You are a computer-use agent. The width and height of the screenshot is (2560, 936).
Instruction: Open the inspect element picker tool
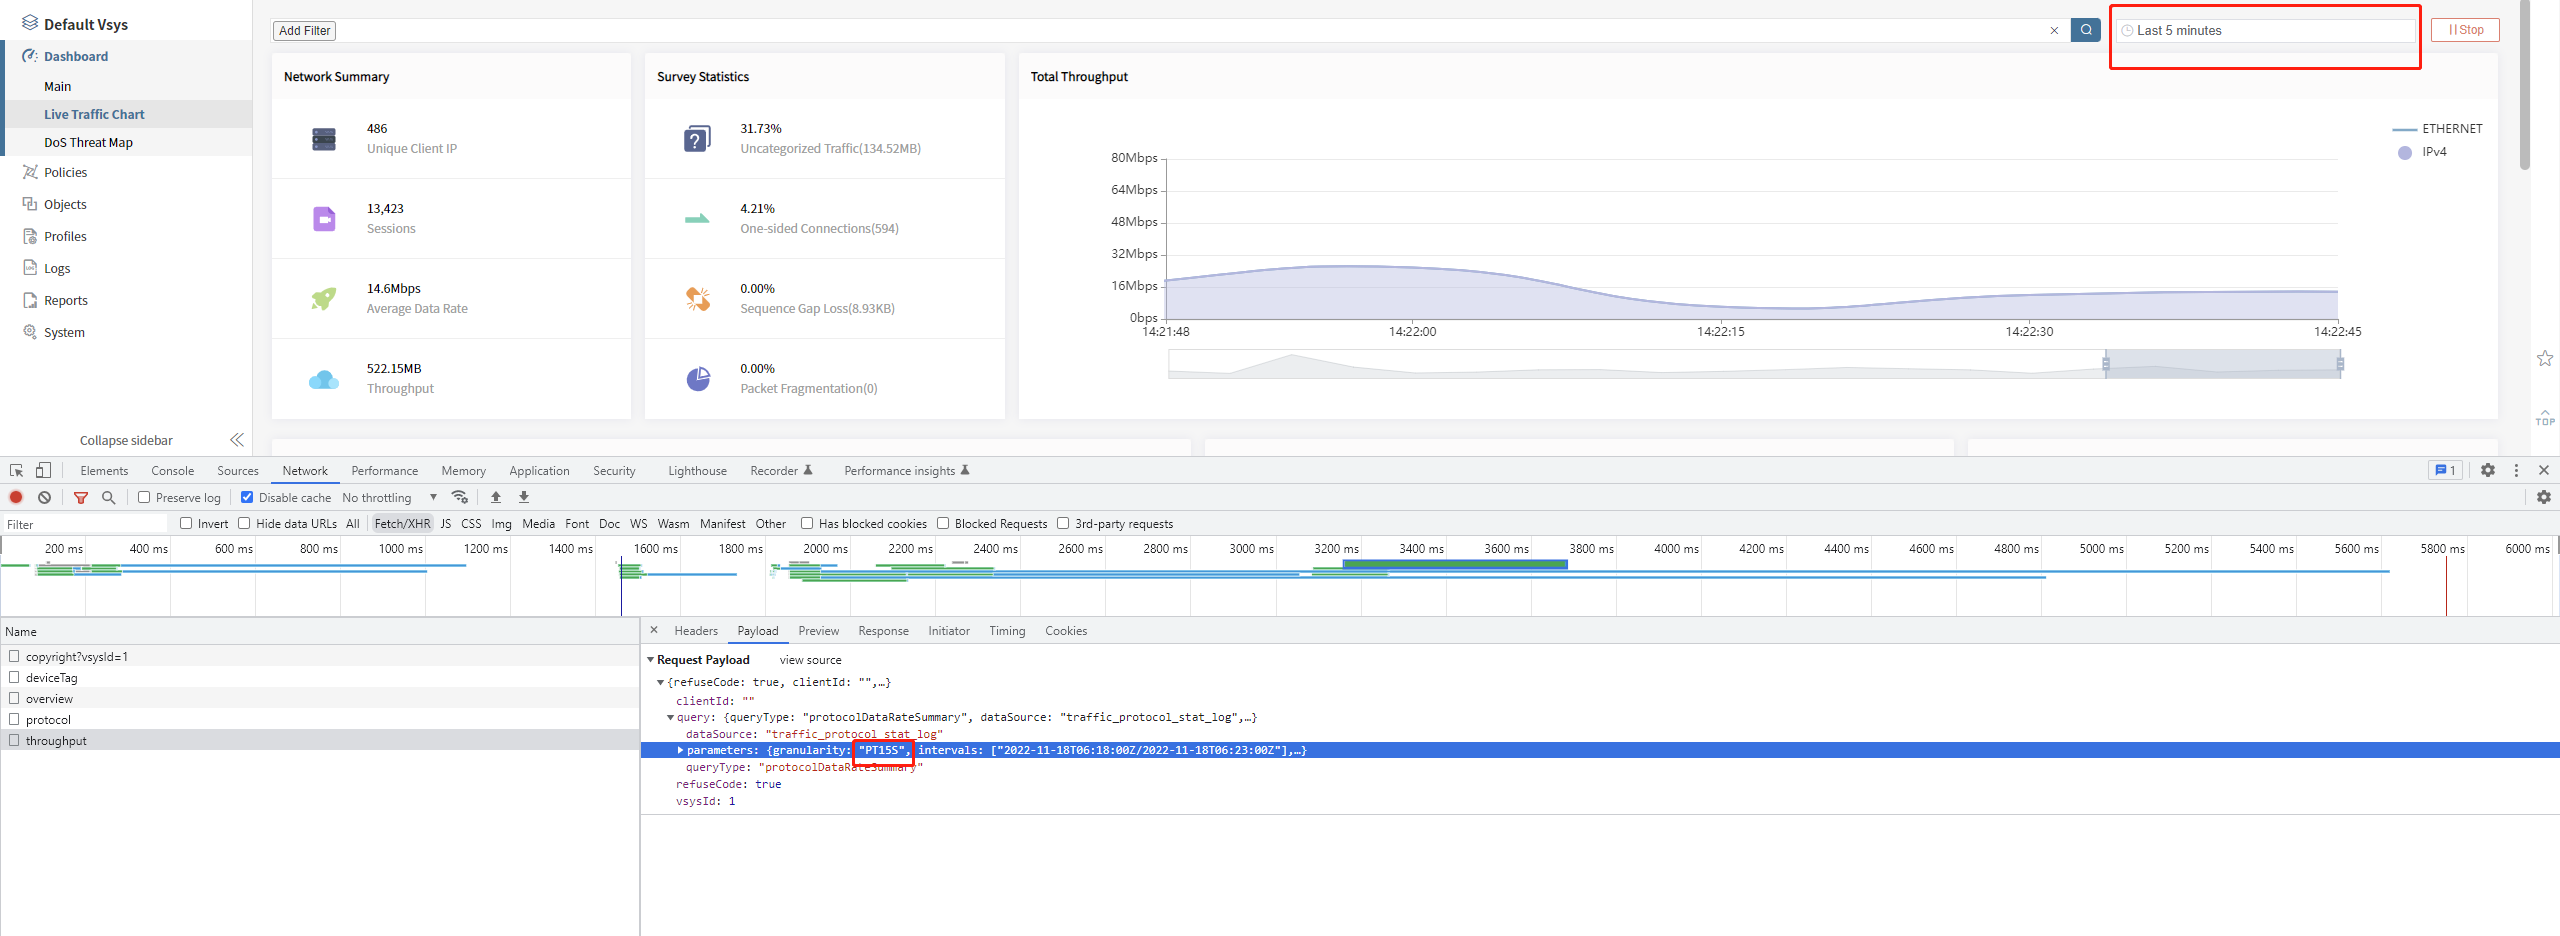coord(16,470)
